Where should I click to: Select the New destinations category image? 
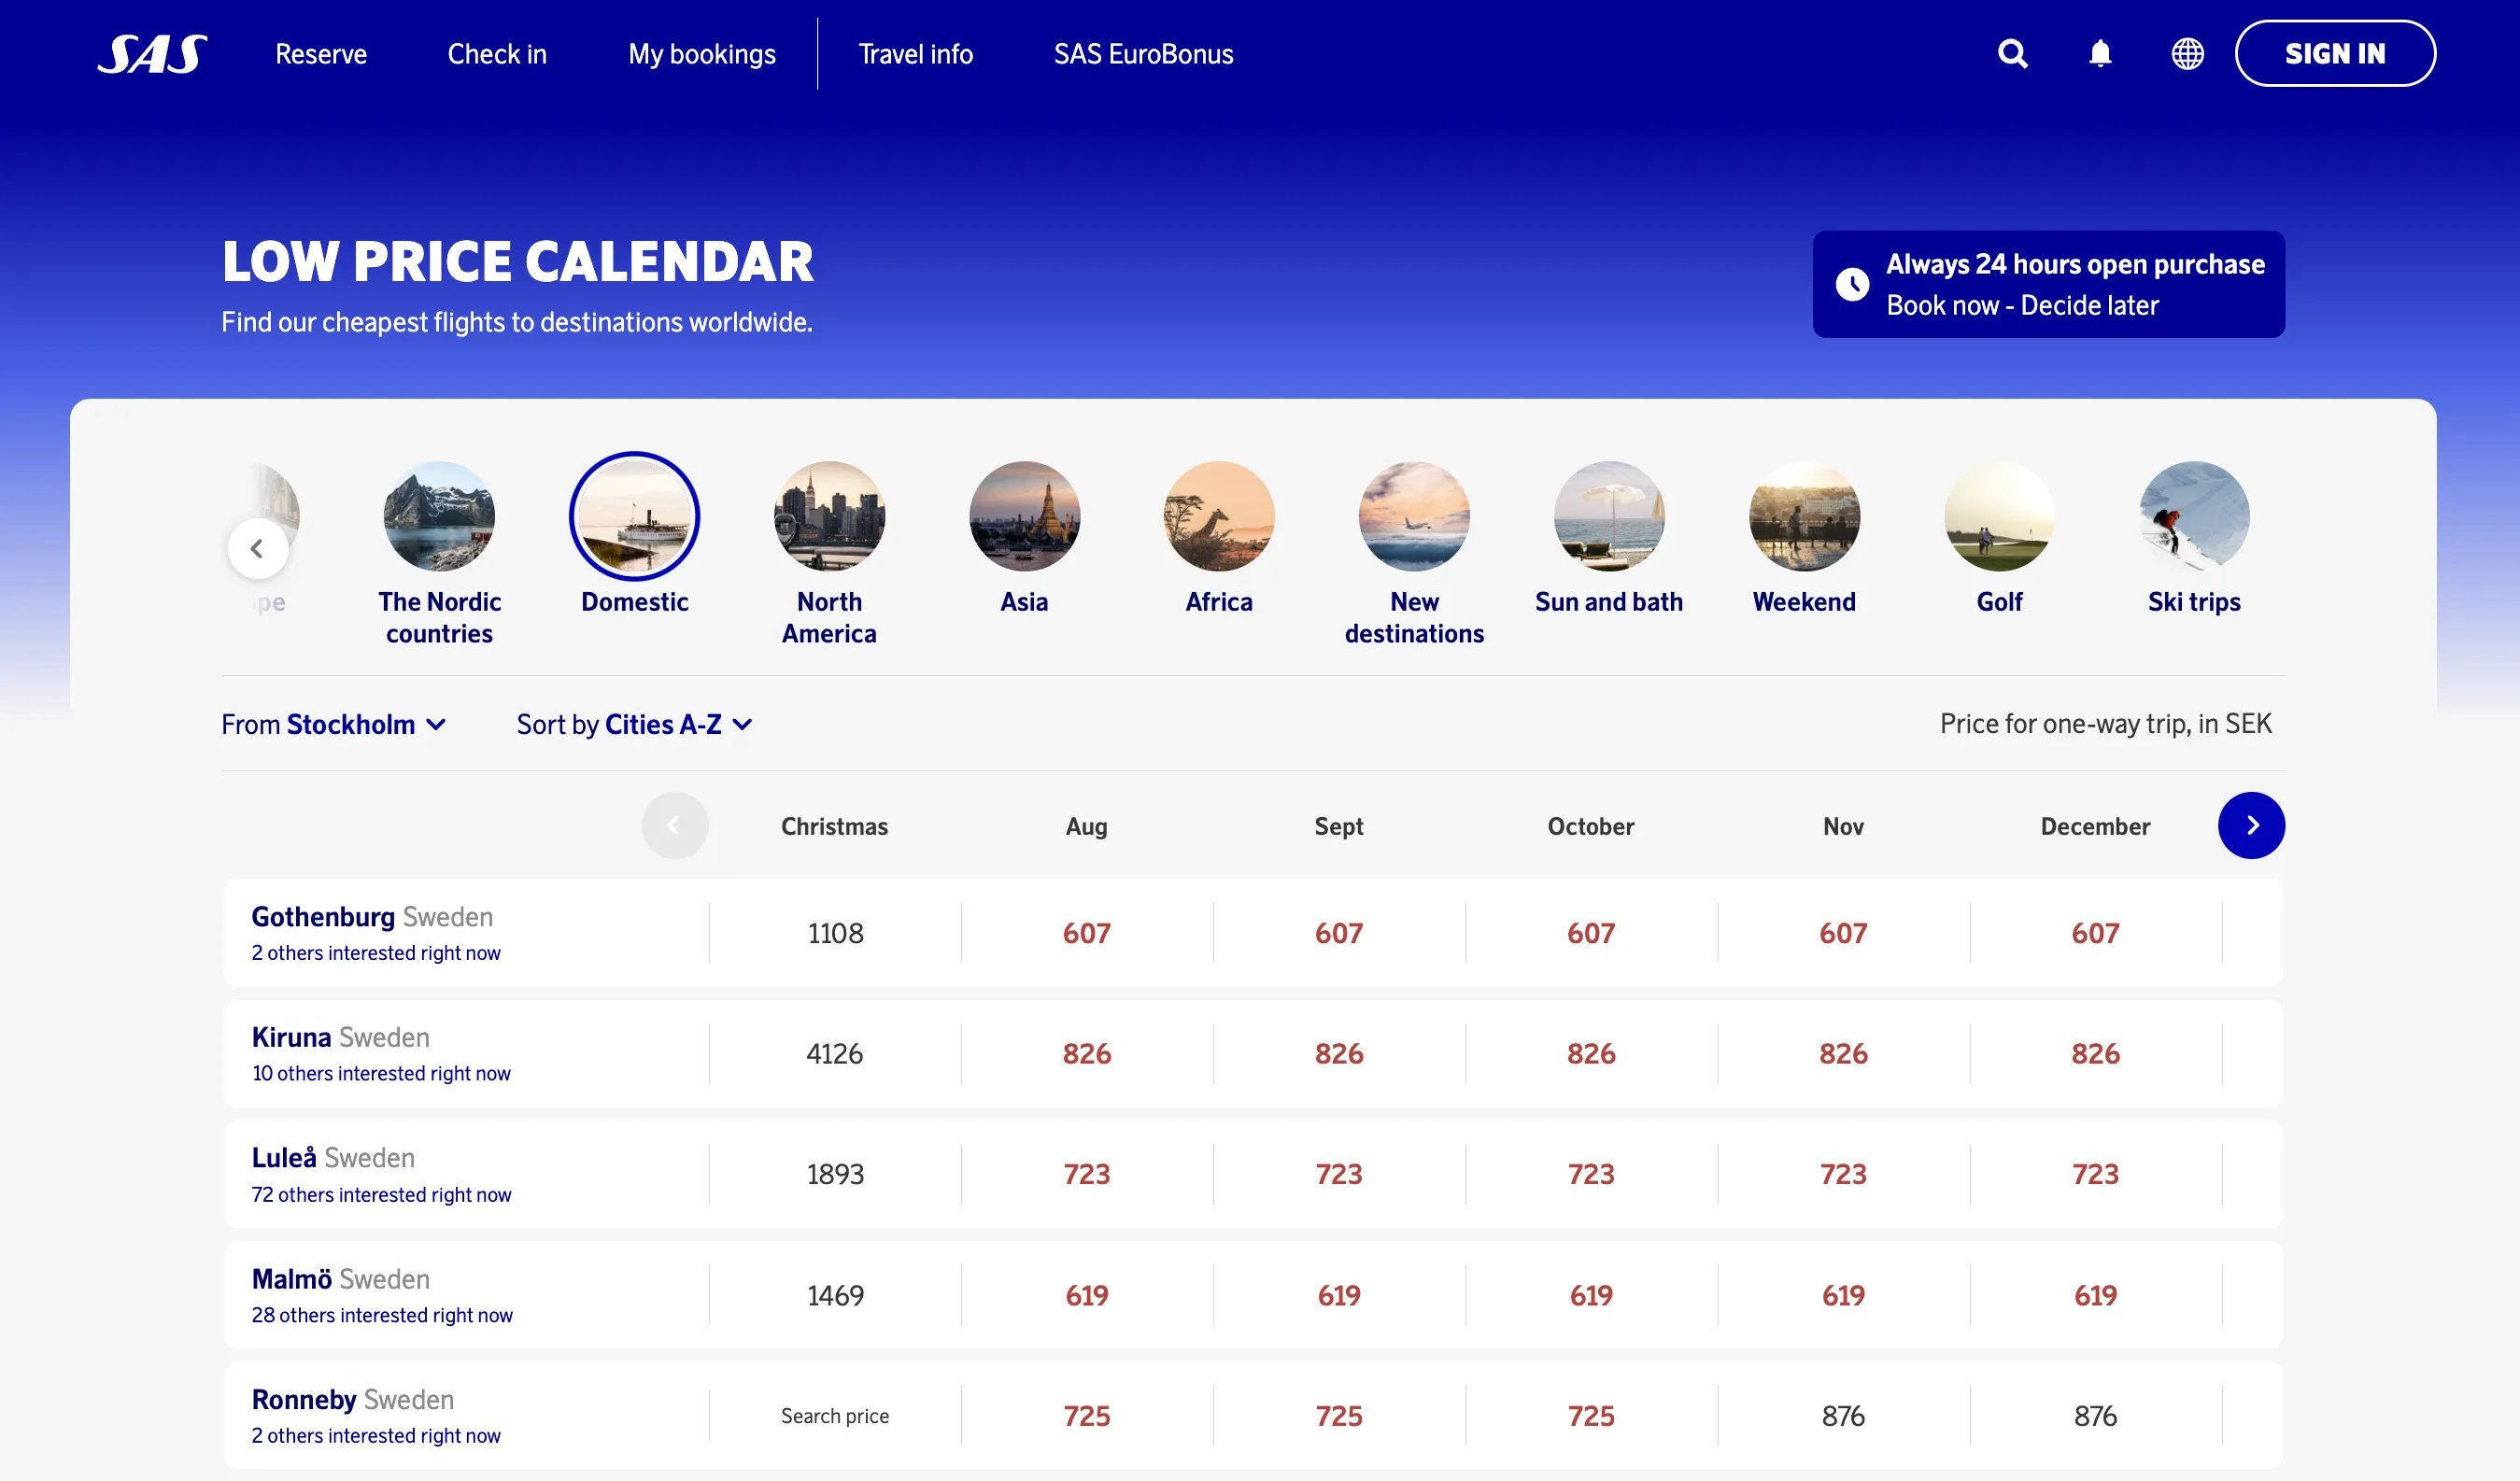pos(1414,516)
